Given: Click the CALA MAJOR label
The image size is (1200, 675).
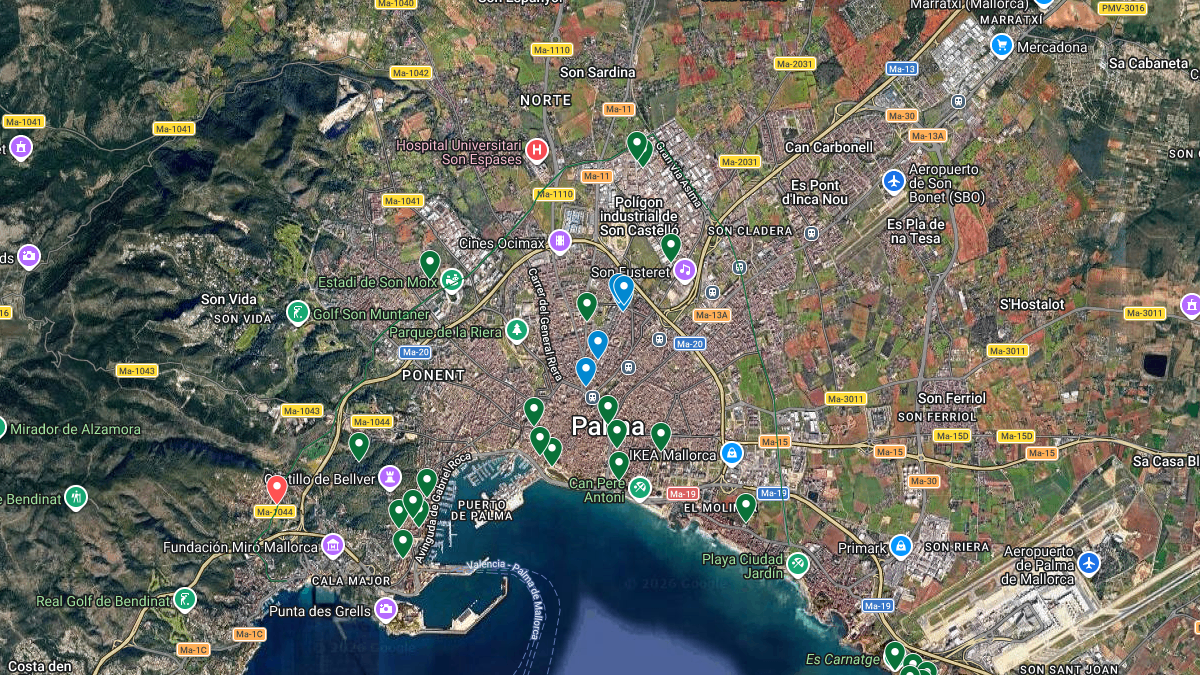Looking at the screenshot, I should [x=350, y=581].
